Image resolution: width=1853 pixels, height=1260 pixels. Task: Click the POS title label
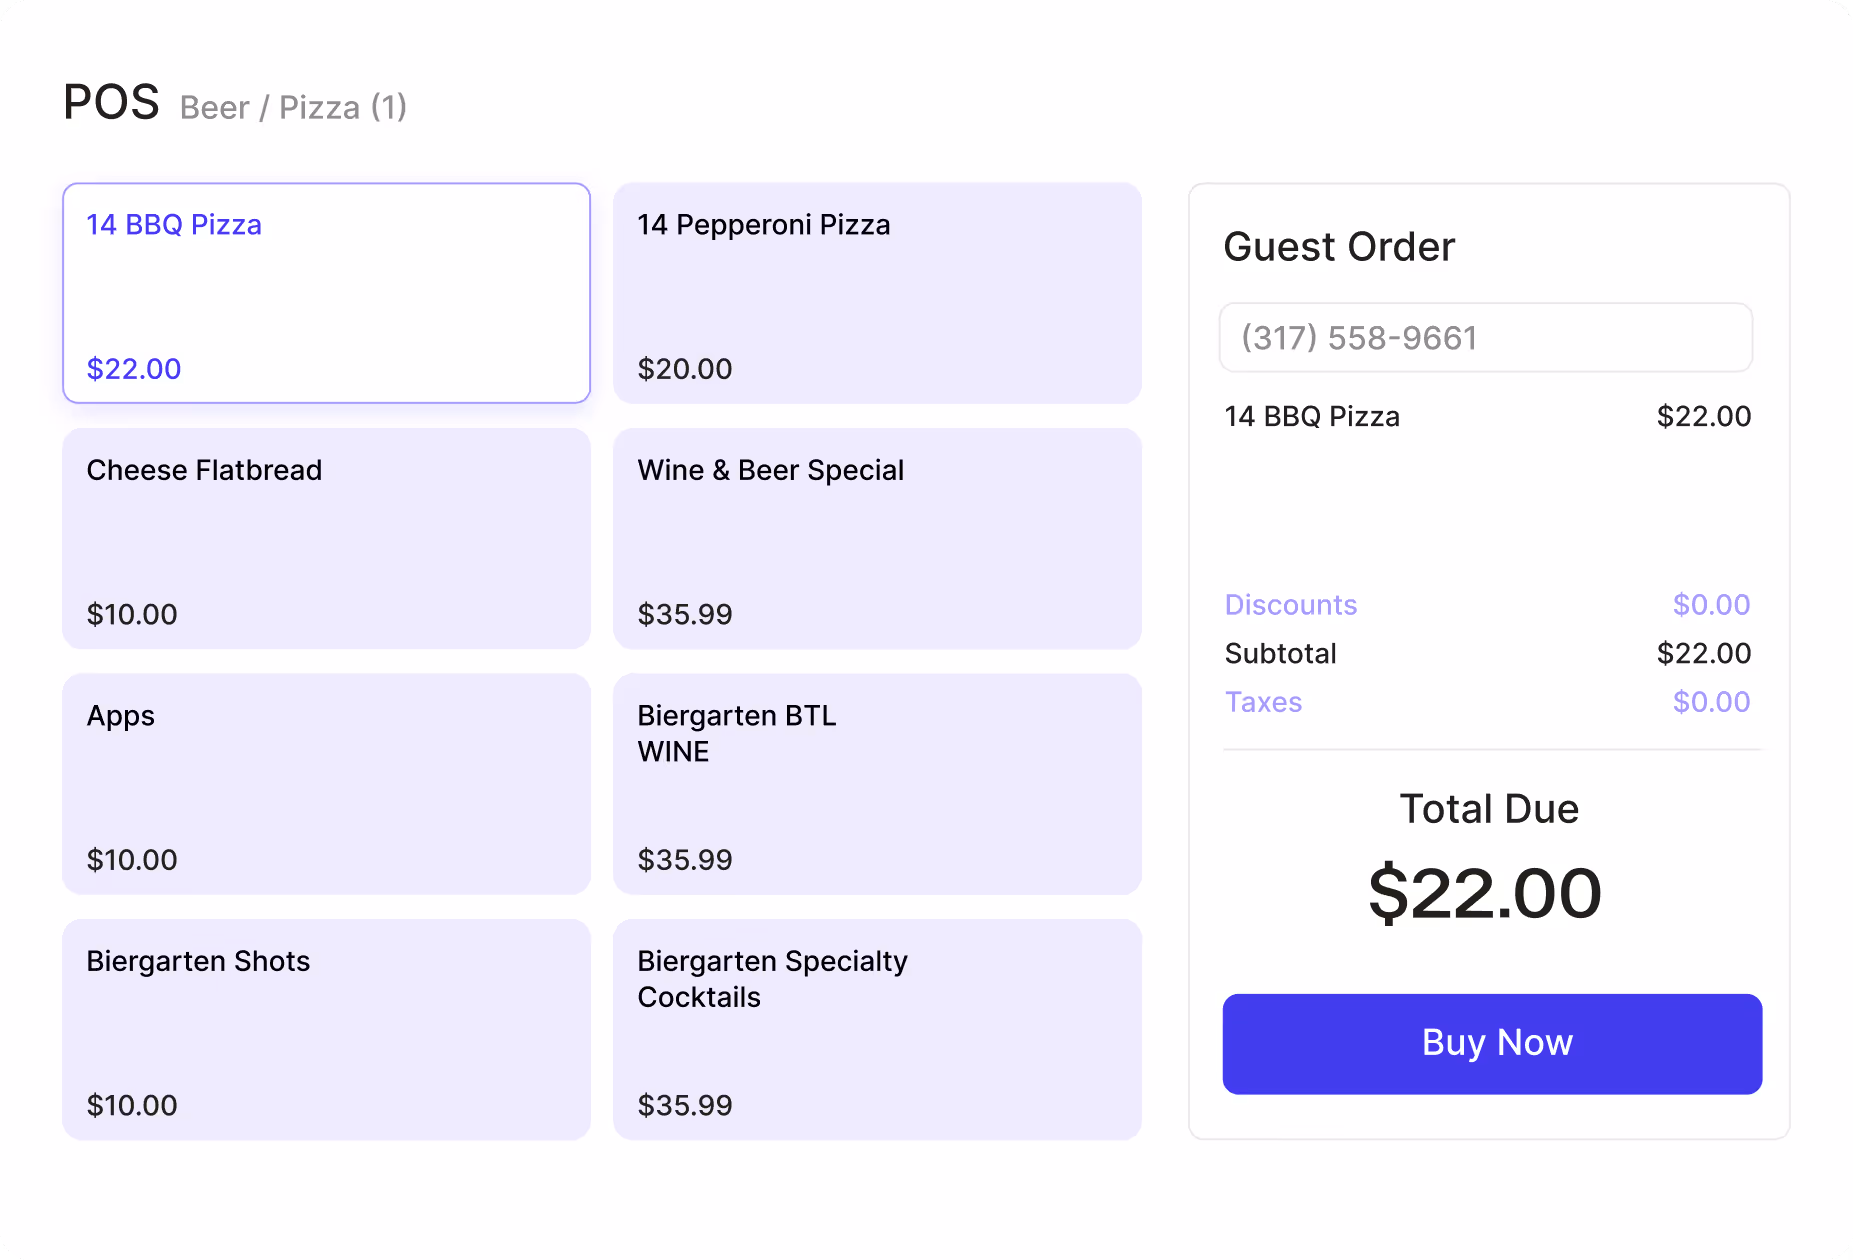coord(111,100)
